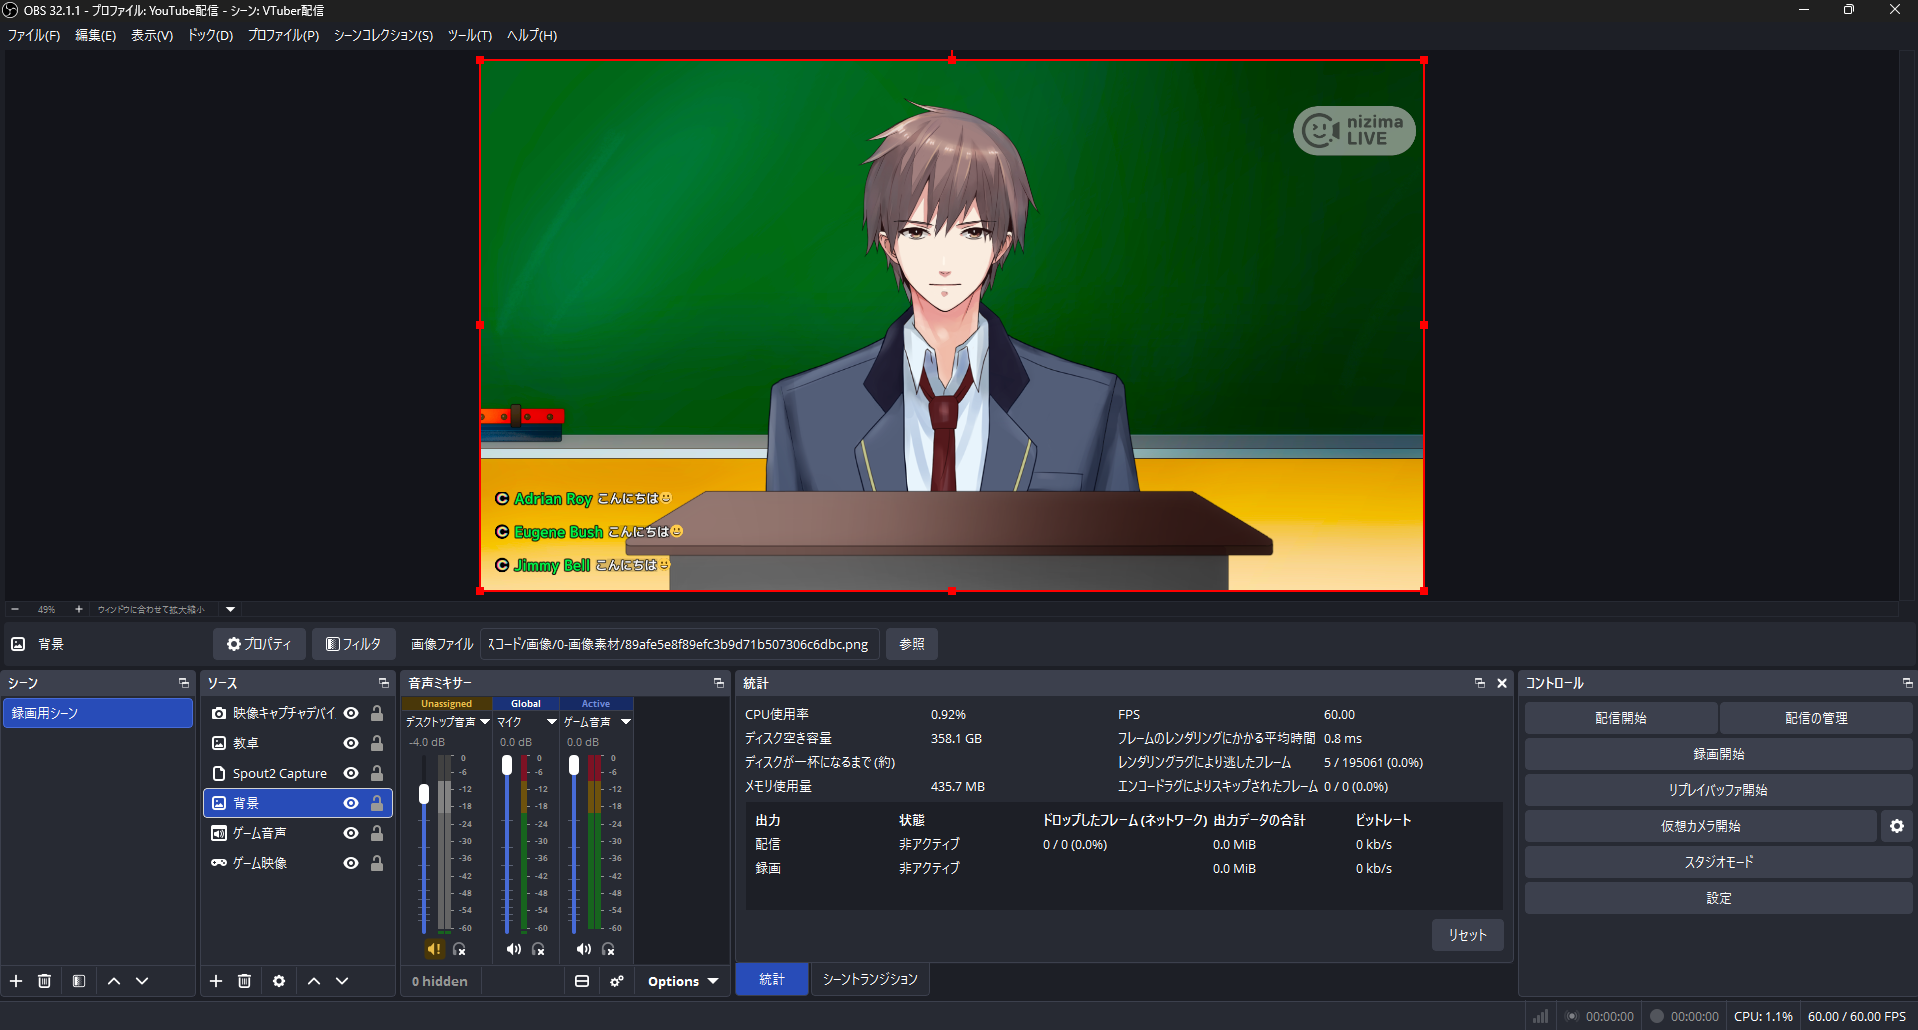Open virtual camera settings gear

pyautogui.click(x=1897, y=826)
